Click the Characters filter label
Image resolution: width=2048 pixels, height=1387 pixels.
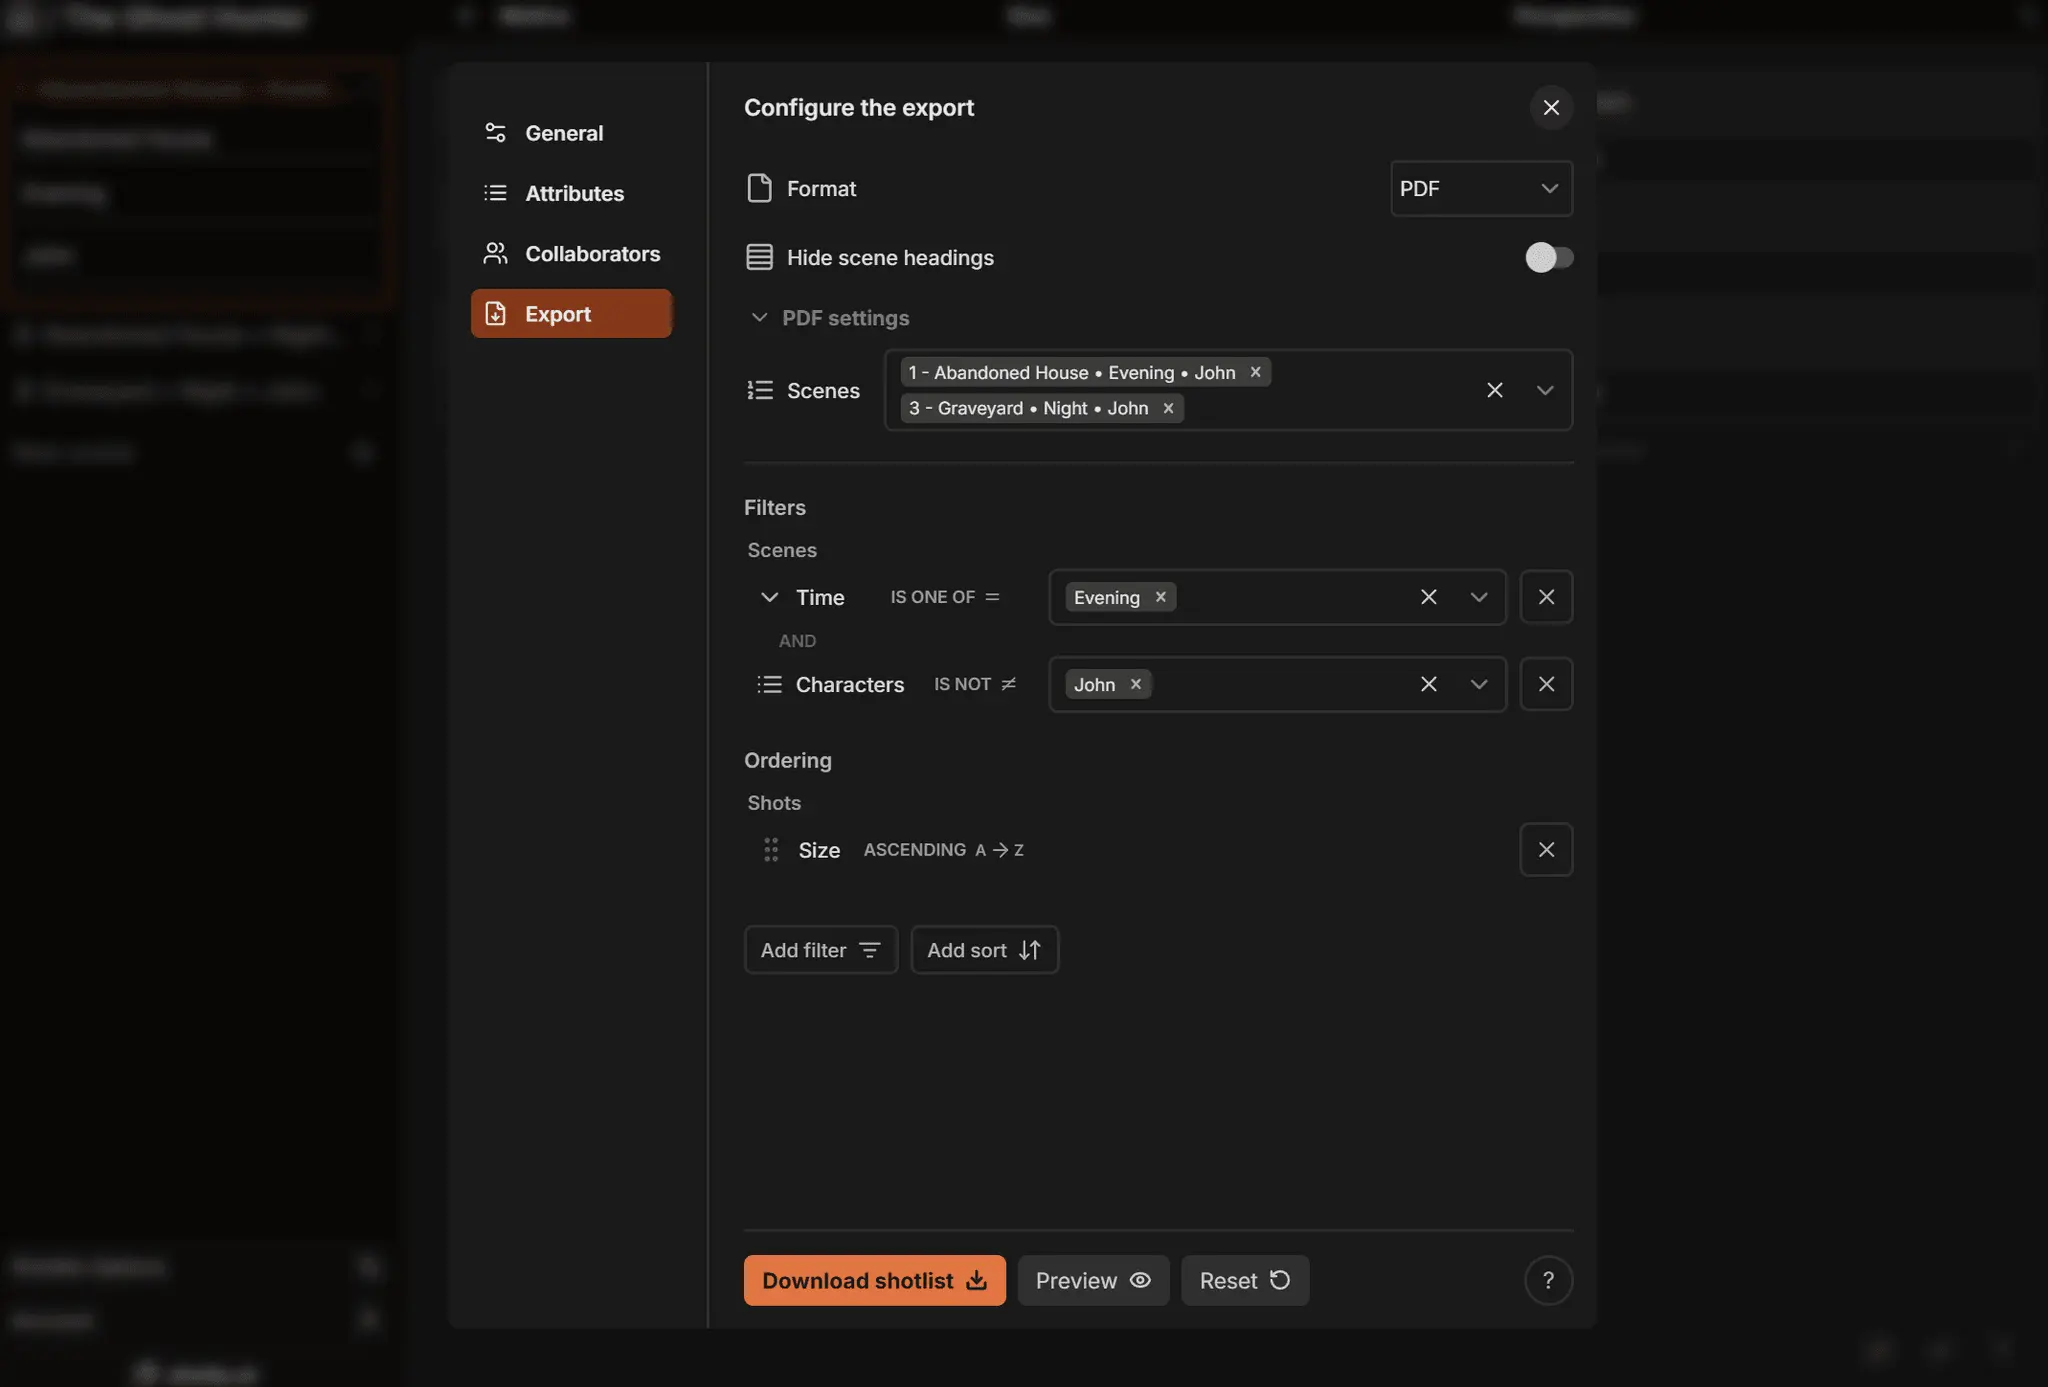[x=850, y=684]
